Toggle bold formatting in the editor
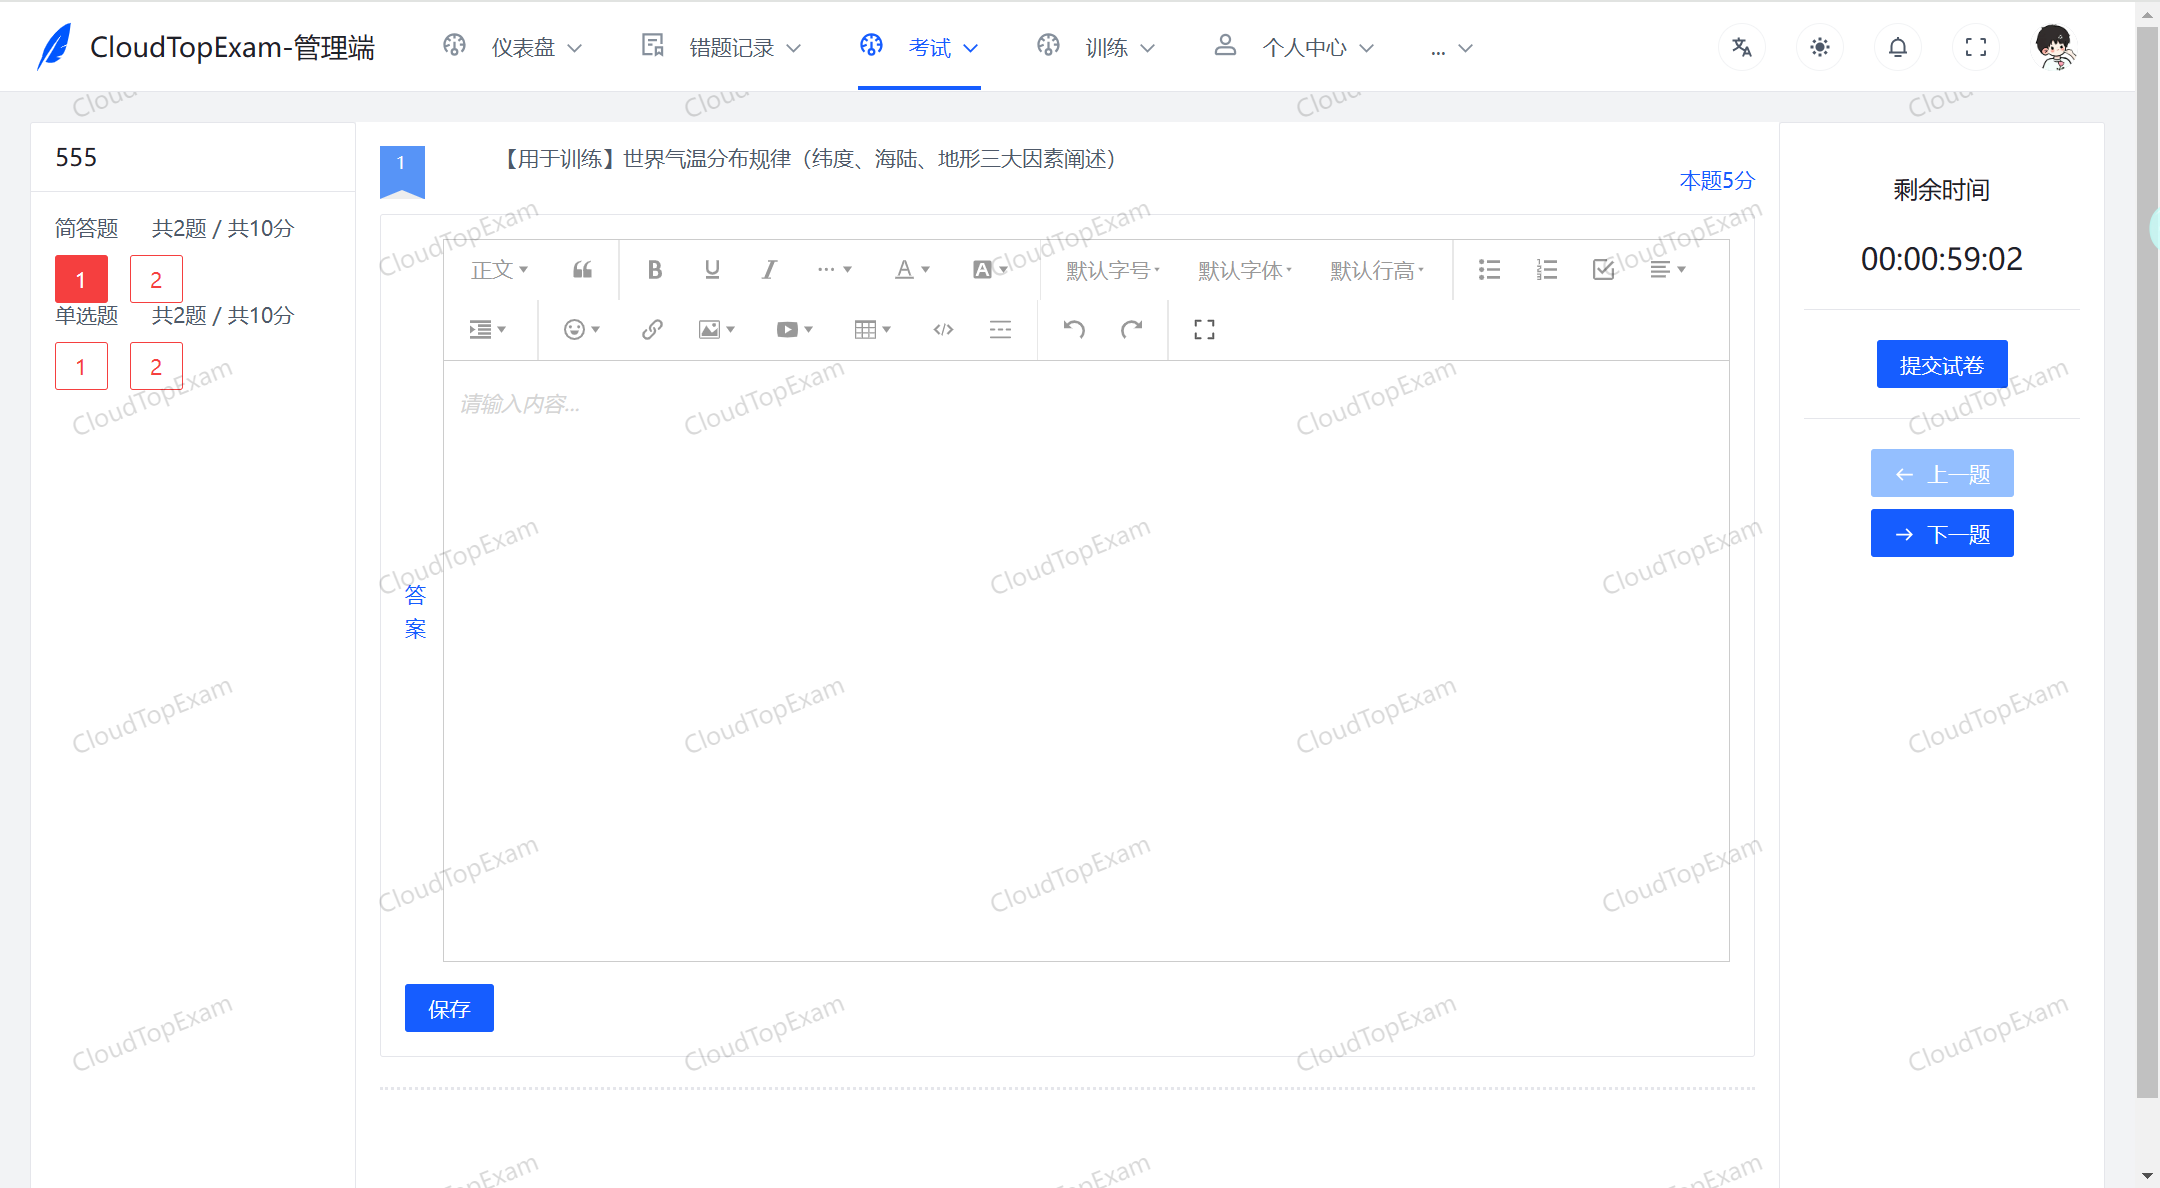 click(x=655, y=269)
